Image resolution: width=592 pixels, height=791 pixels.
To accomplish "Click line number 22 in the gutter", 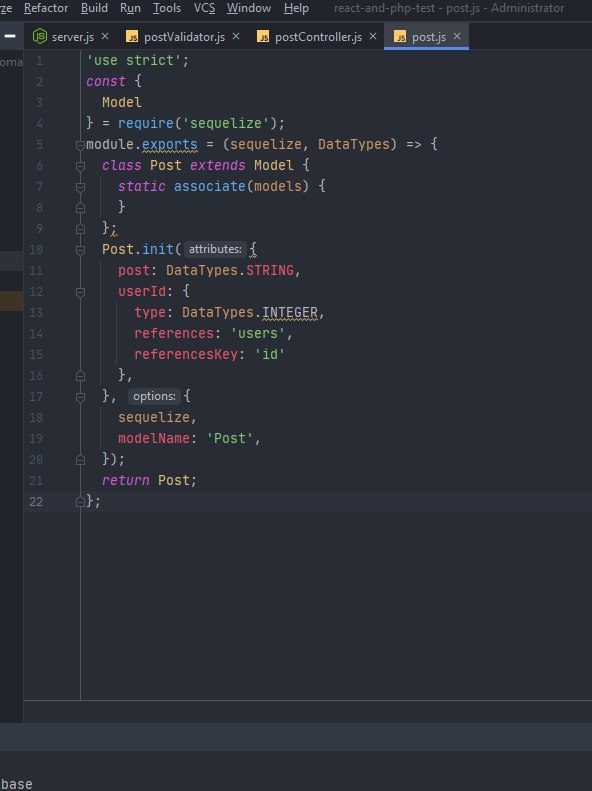I will pyautogui.click(x=36, y=501).
